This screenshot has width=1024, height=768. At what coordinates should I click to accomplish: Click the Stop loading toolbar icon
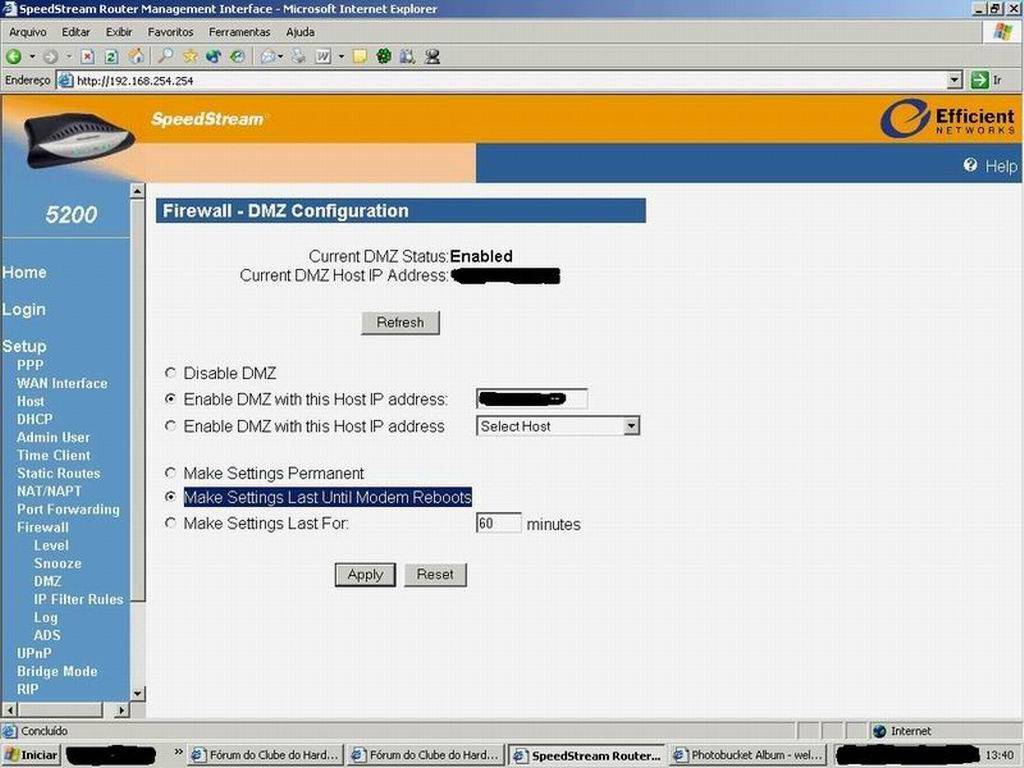click(x=88, y=57)
